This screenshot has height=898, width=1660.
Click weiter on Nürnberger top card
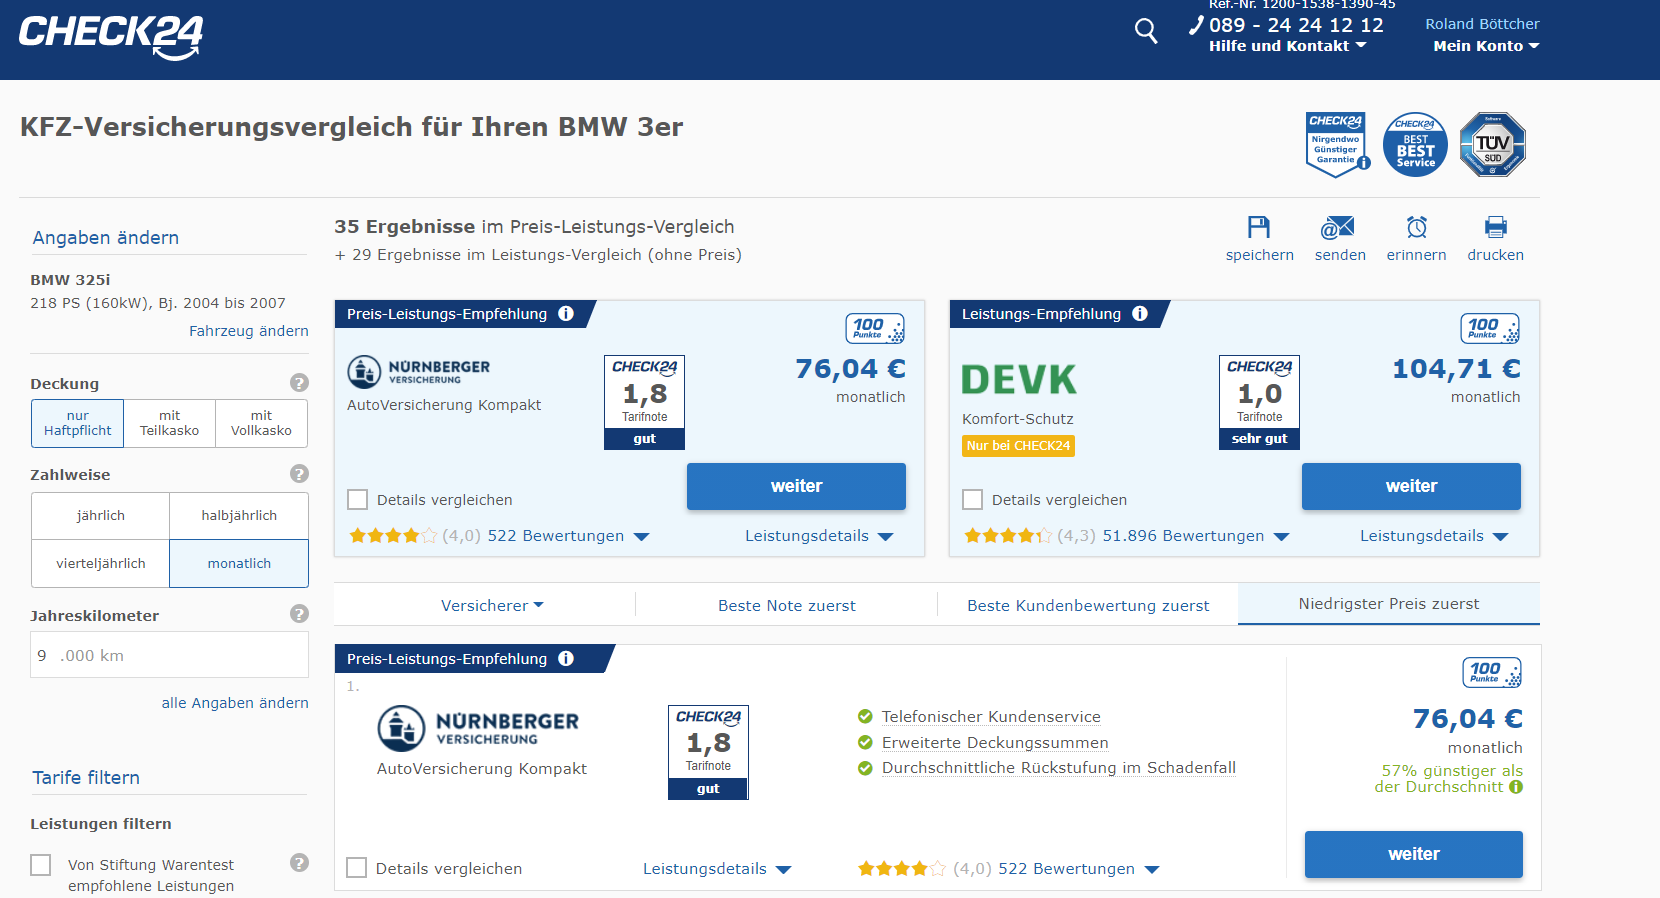(796, 486)
